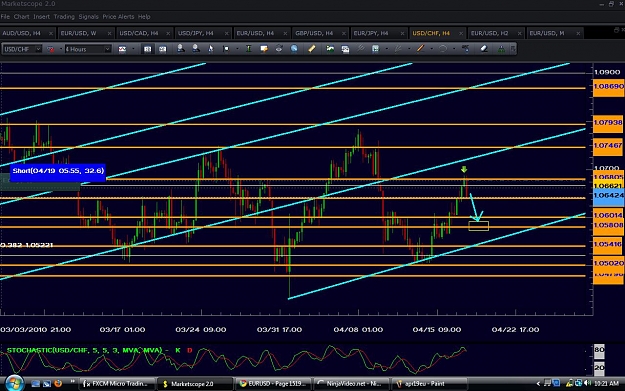The image size is (625, 391).
Task: Open the Insert menu
Action: coord(41,17)
